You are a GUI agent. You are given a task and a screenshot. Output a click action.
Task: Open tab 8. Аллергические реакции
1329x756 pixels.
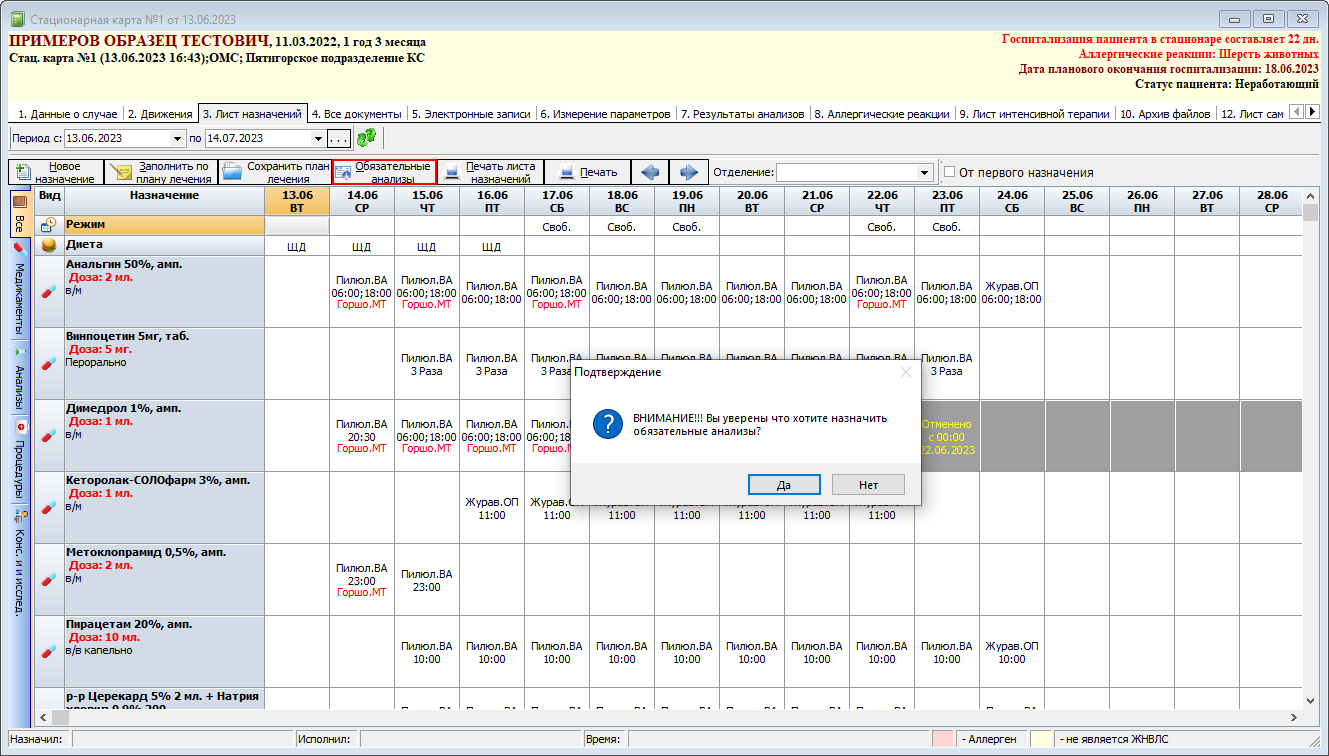tap(881, 114)
